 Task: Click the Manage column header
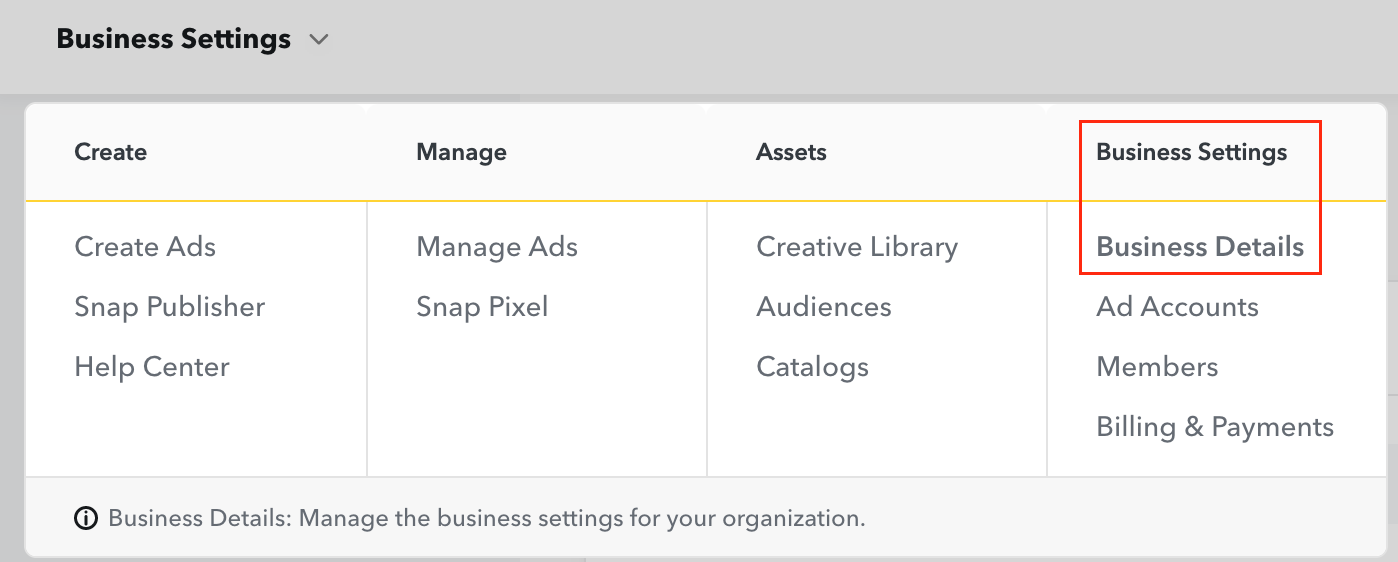click(x=461, y=152)
